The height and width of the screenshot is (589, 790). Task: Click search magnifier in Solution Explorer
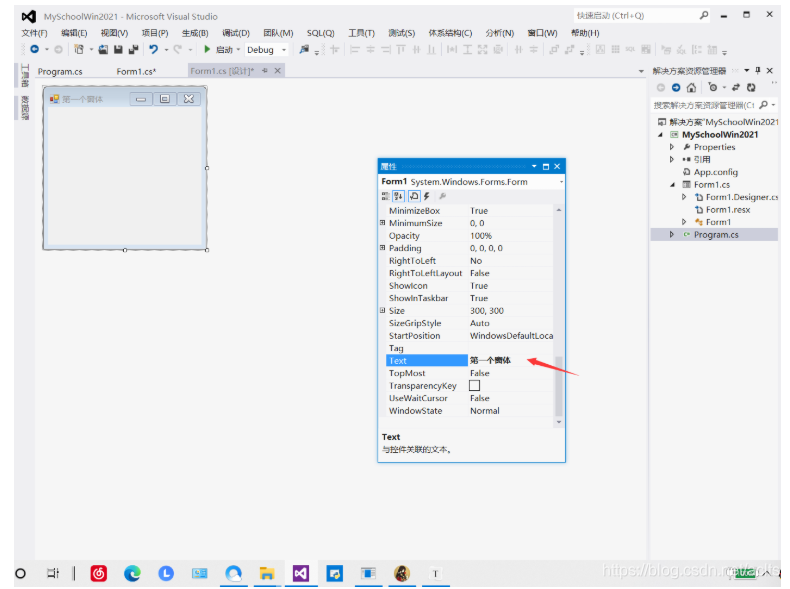[x=764, y=105]
